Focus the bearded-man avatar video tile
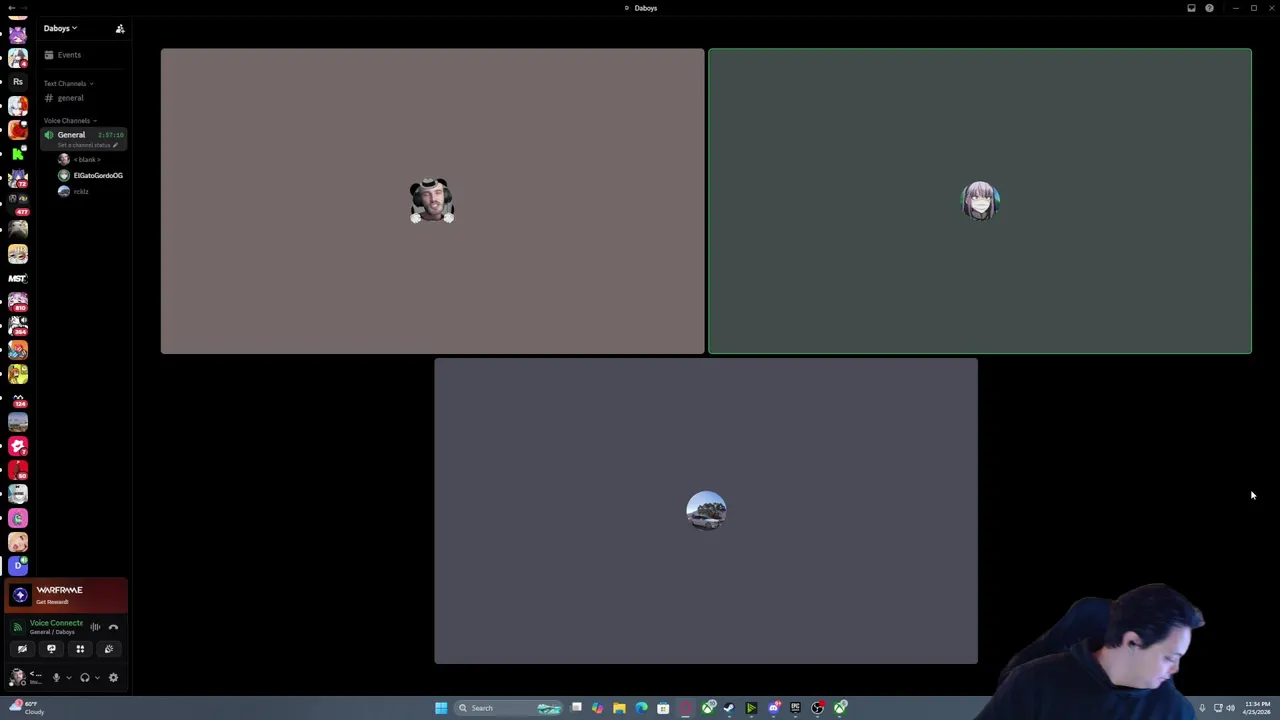This screenshot has width=1280, height=720. 432,201
